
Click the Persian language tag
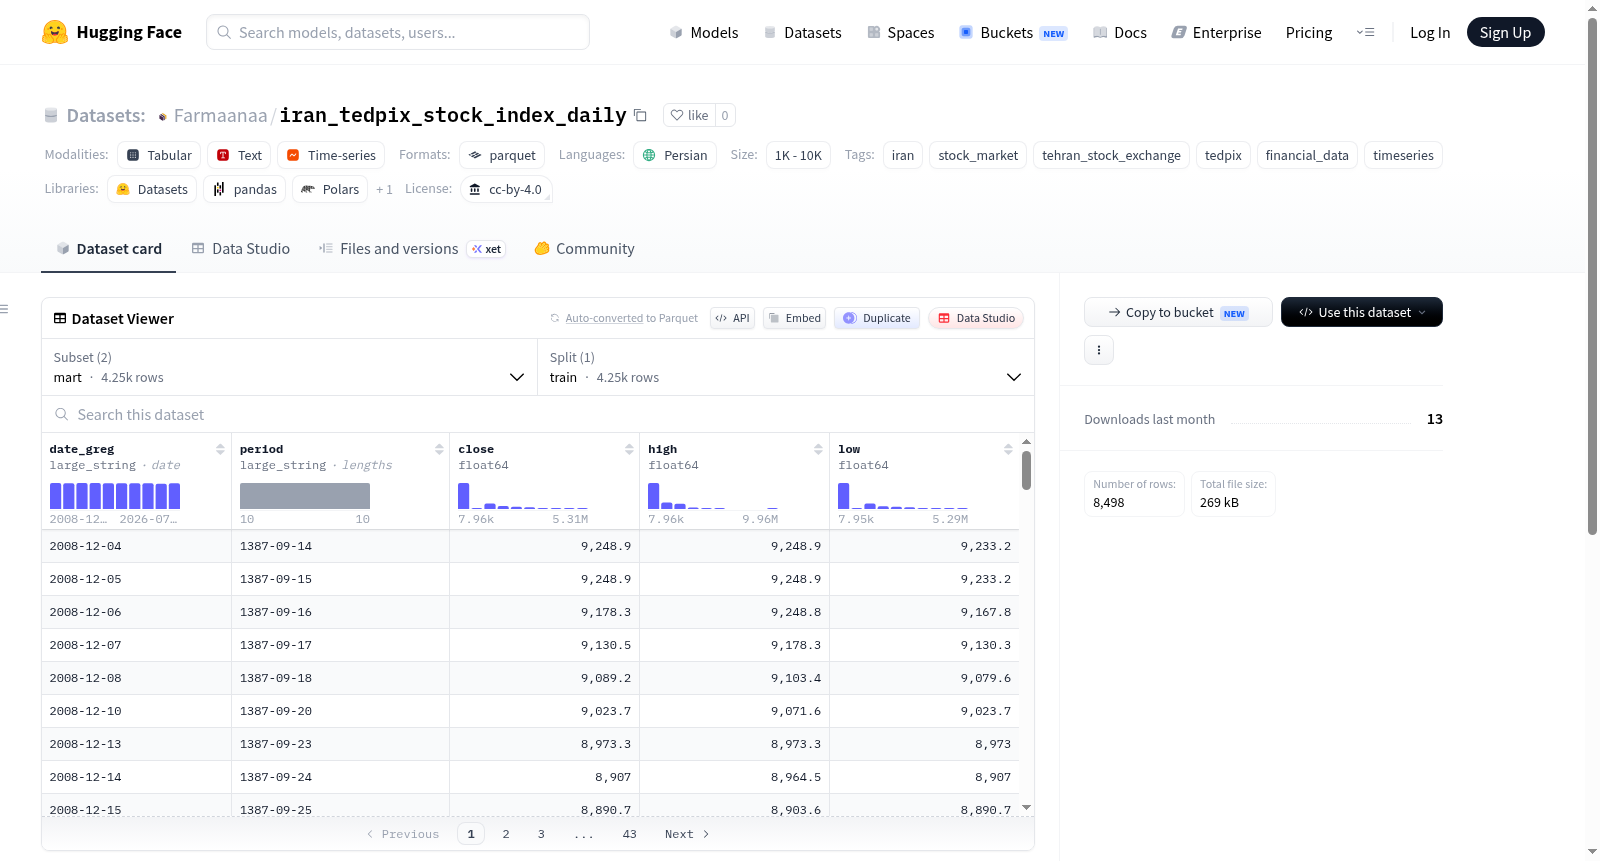pyautogui.click(x=675, y=155)
